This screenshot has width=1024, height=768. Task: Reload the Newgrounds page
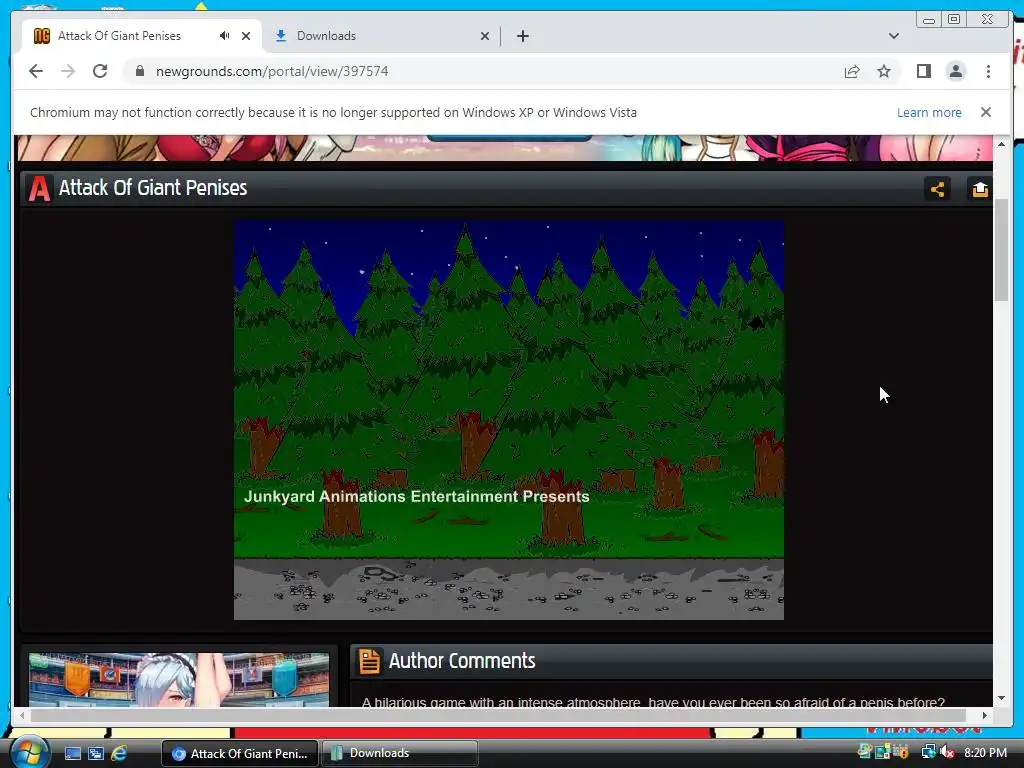click(x=100, y=71)
